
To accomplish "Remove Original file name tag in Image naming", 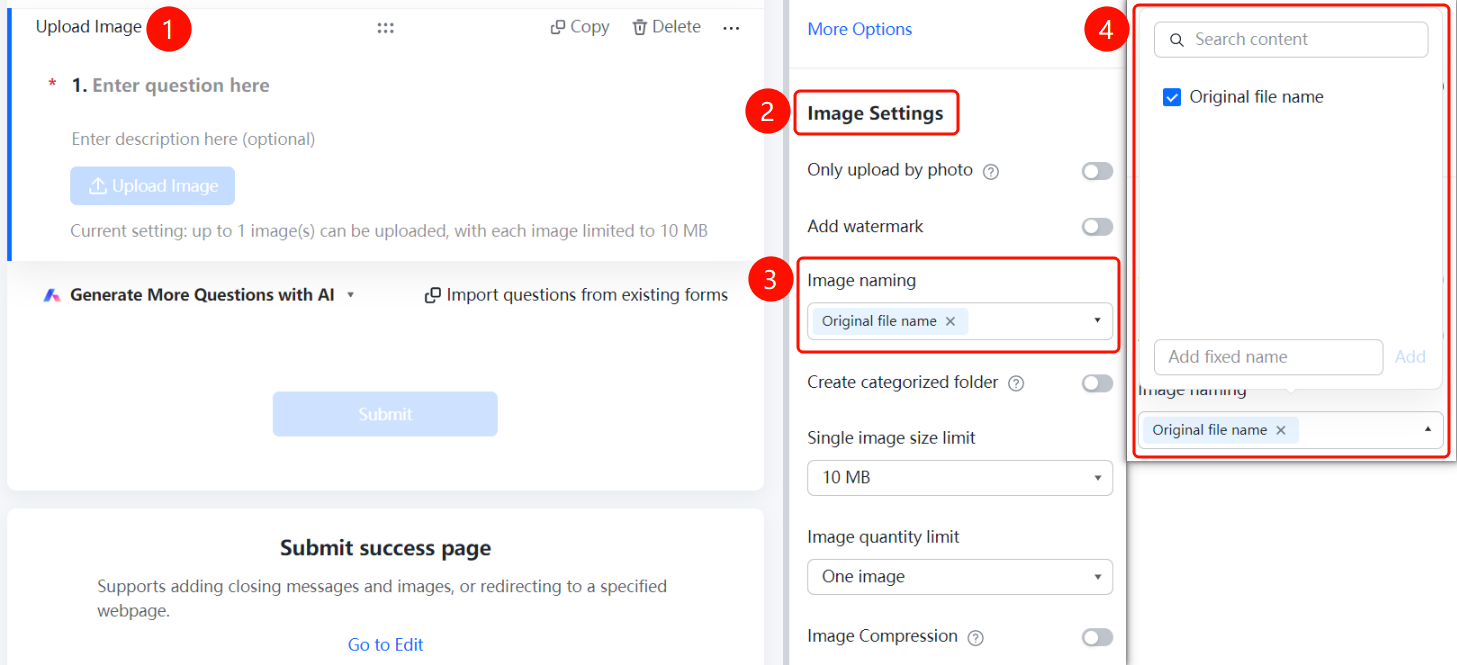I will pyautogui.click(x=950, y=321).
